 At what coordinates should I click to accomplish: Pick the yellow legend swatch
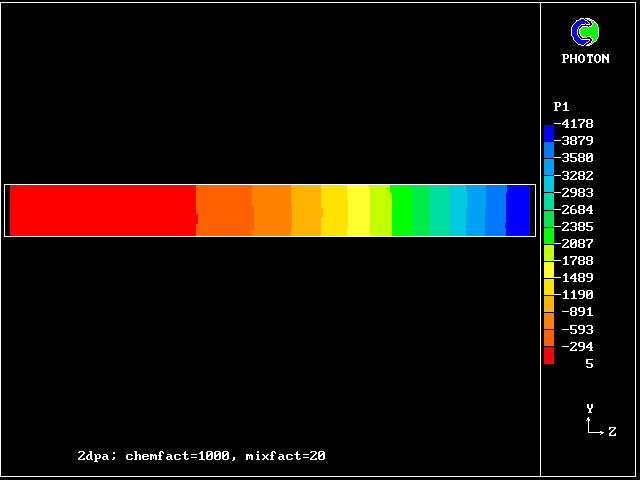(x=549, y=270)
